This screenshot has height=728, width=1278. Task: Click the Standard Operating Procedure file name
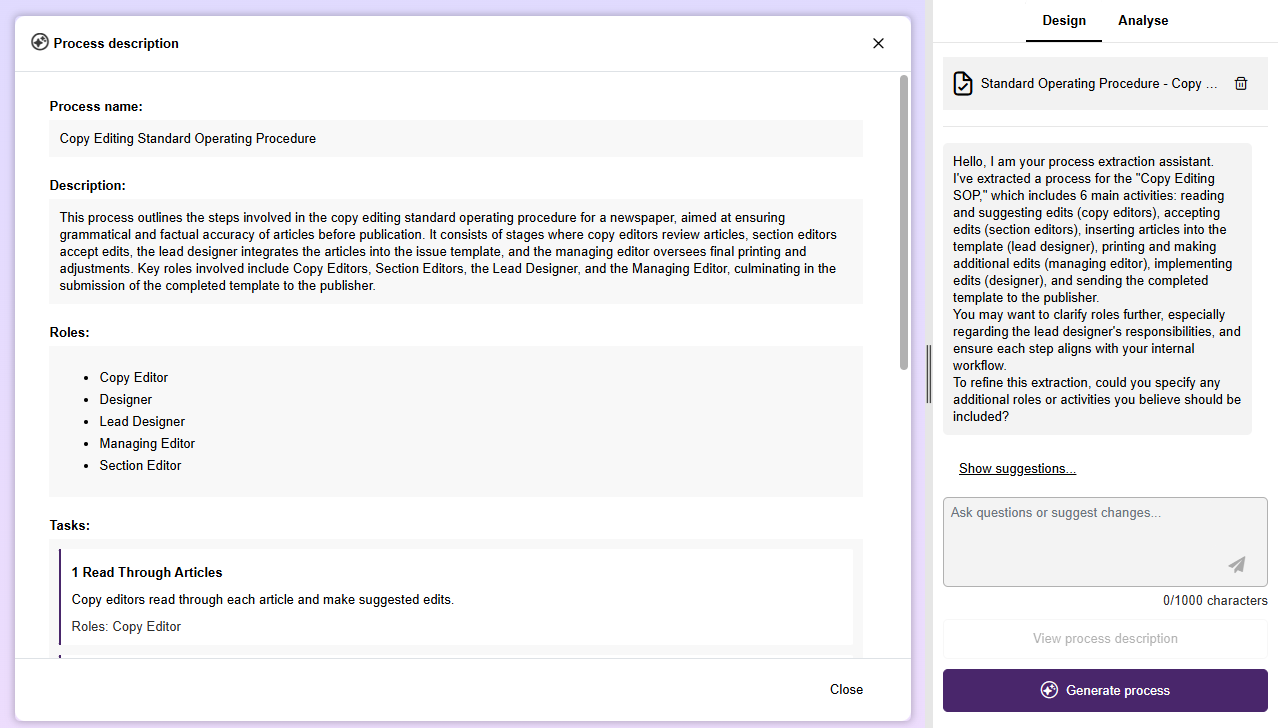click(x=1099, y=84)
